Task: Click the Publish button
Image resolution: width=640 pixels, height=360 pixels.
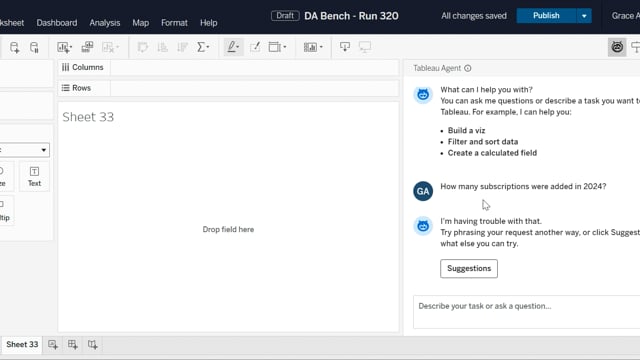Action: (x=546, y=16)
